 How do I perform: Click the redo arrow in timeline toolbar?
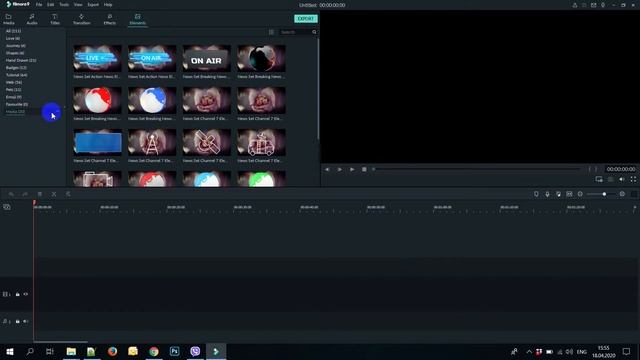pos(25,194)
